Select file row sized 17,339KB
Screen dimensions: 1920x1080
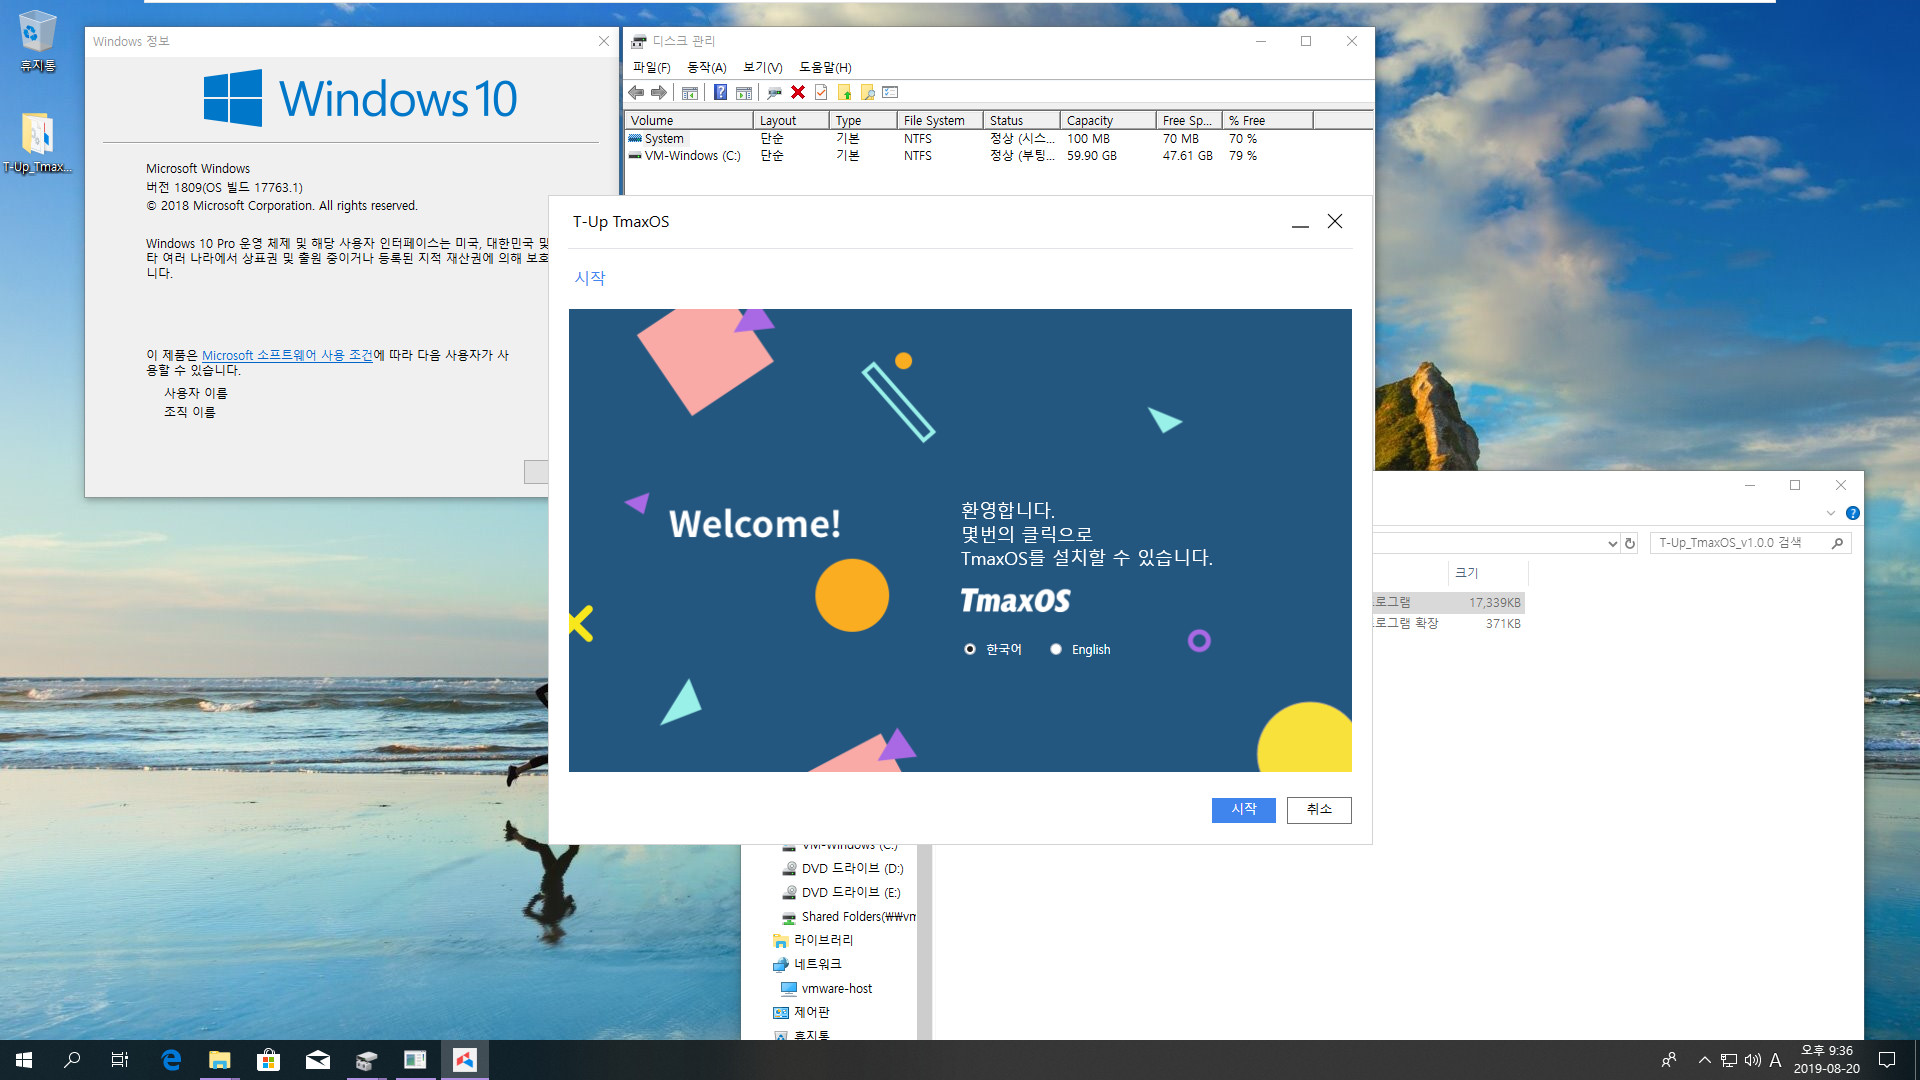coord(1449,602)
